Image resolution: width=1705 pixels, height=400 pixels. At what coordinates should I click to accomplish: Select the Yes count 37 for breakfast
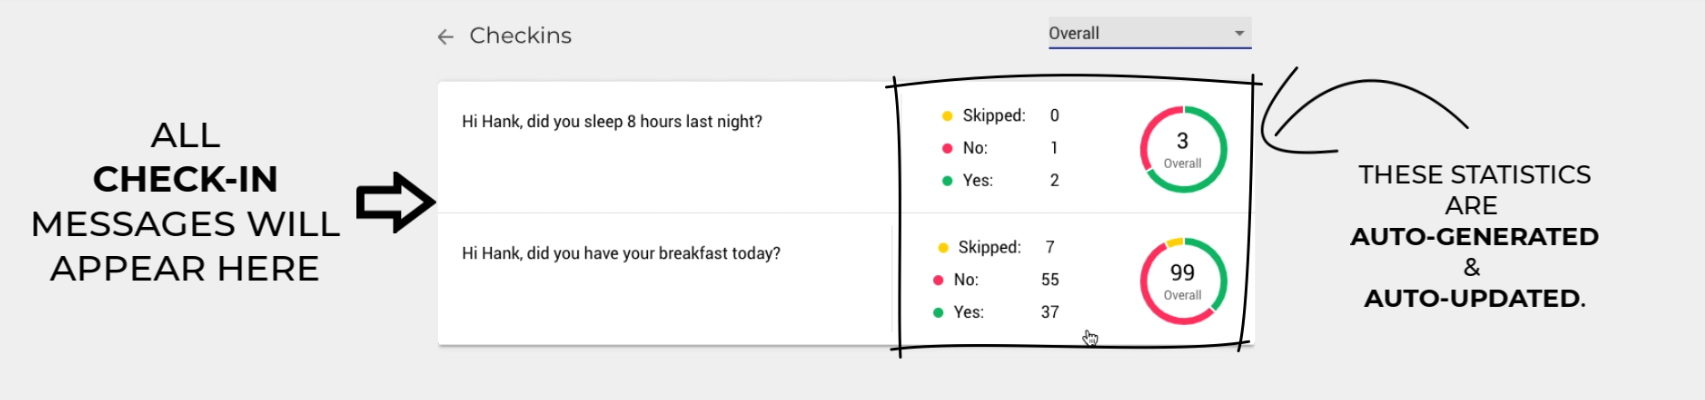pos(1050,312)
